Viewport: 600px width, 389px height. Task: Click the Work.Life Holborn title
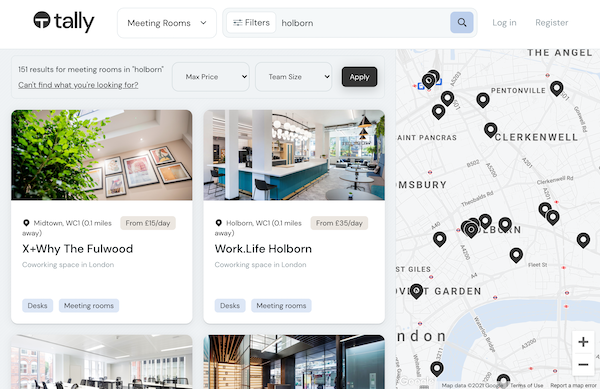(263, 249)
